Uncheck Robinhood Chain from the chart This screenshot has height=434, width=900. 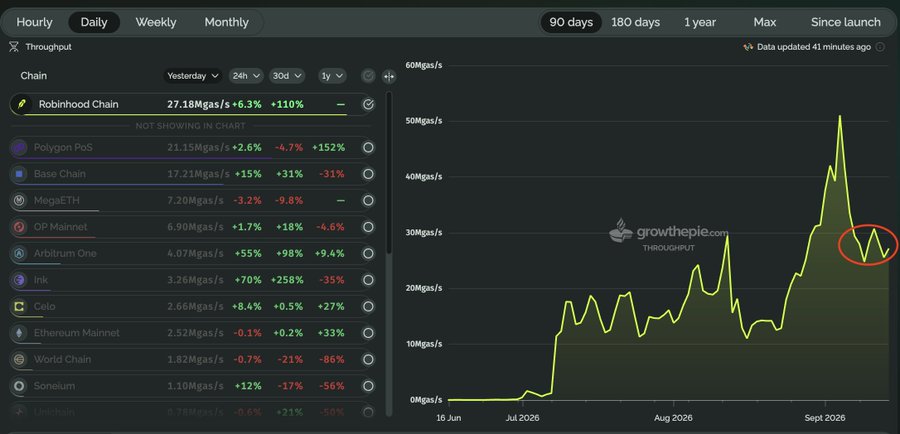pyautogui.click(x=368, y=104)
